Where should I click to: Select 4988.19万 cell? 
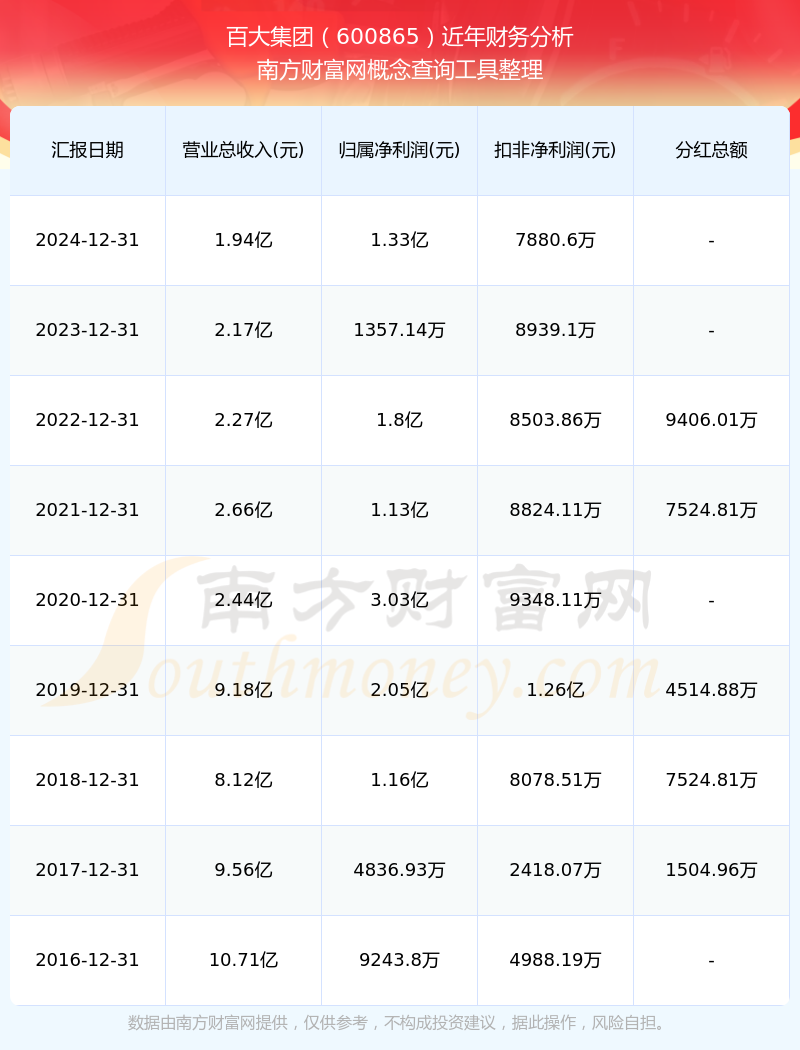coord(556,960)
